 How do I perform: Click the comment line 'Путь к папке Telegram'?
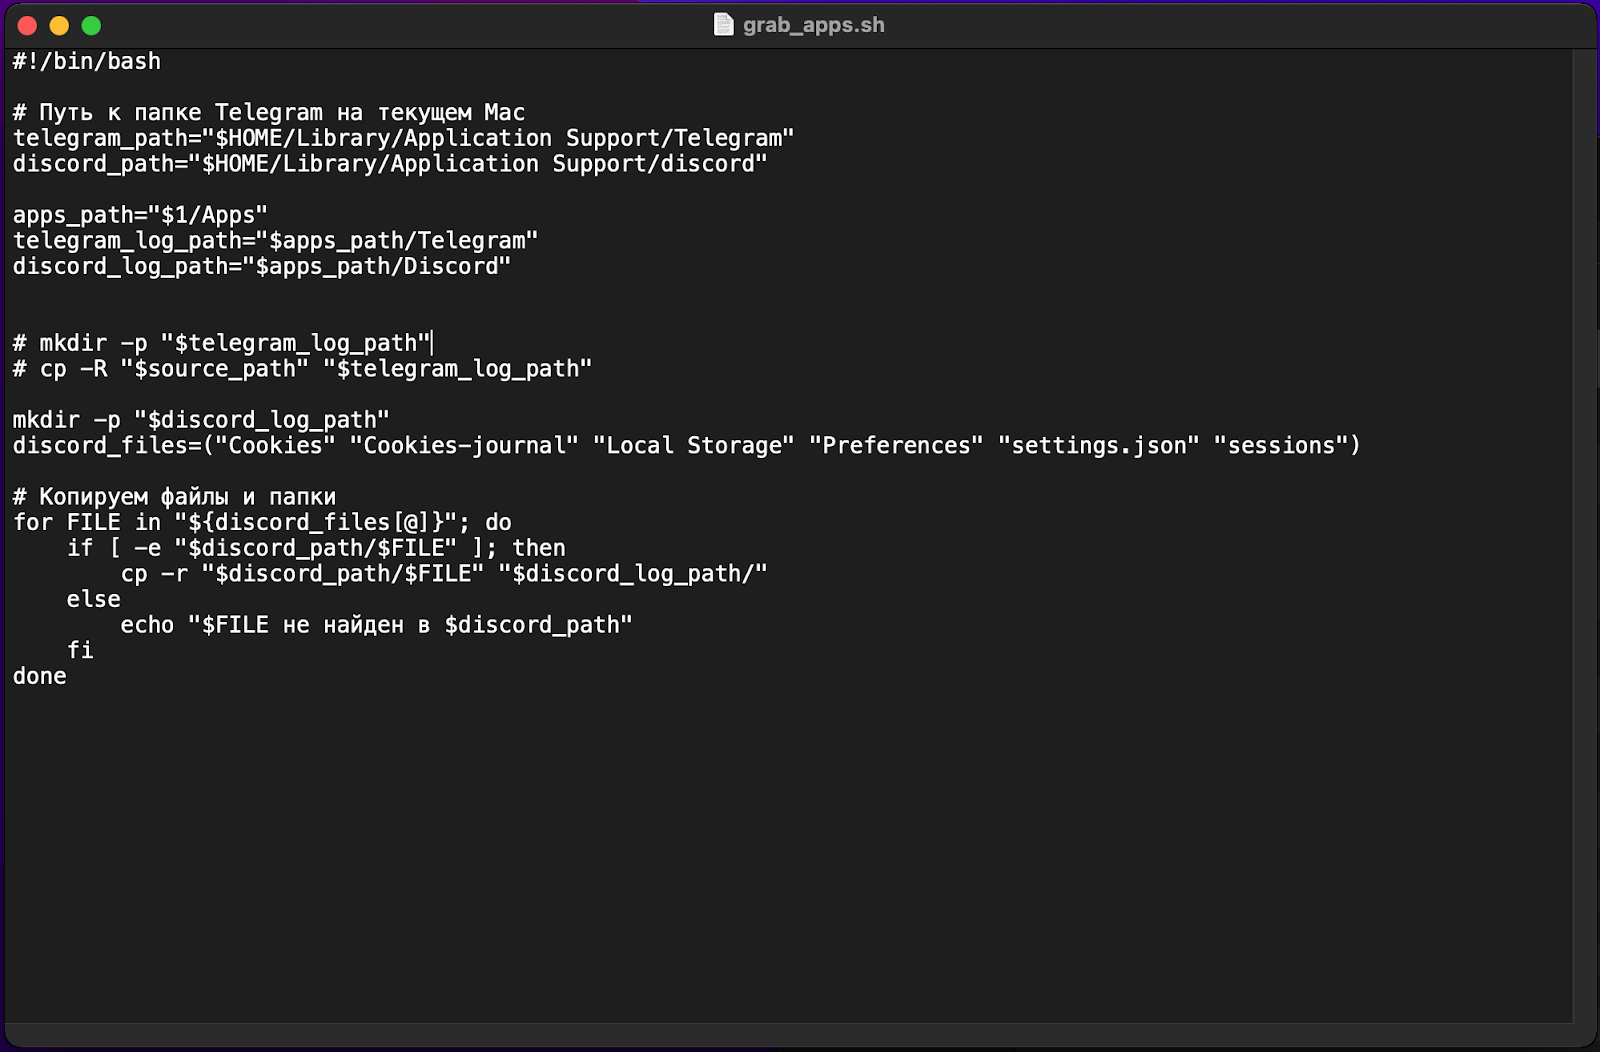(269, 113)
